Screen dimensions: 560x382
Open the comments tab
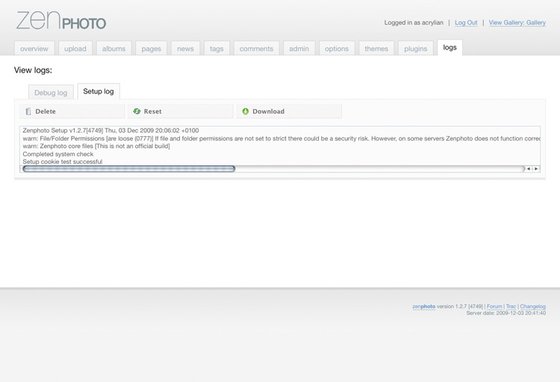[256, 49]
